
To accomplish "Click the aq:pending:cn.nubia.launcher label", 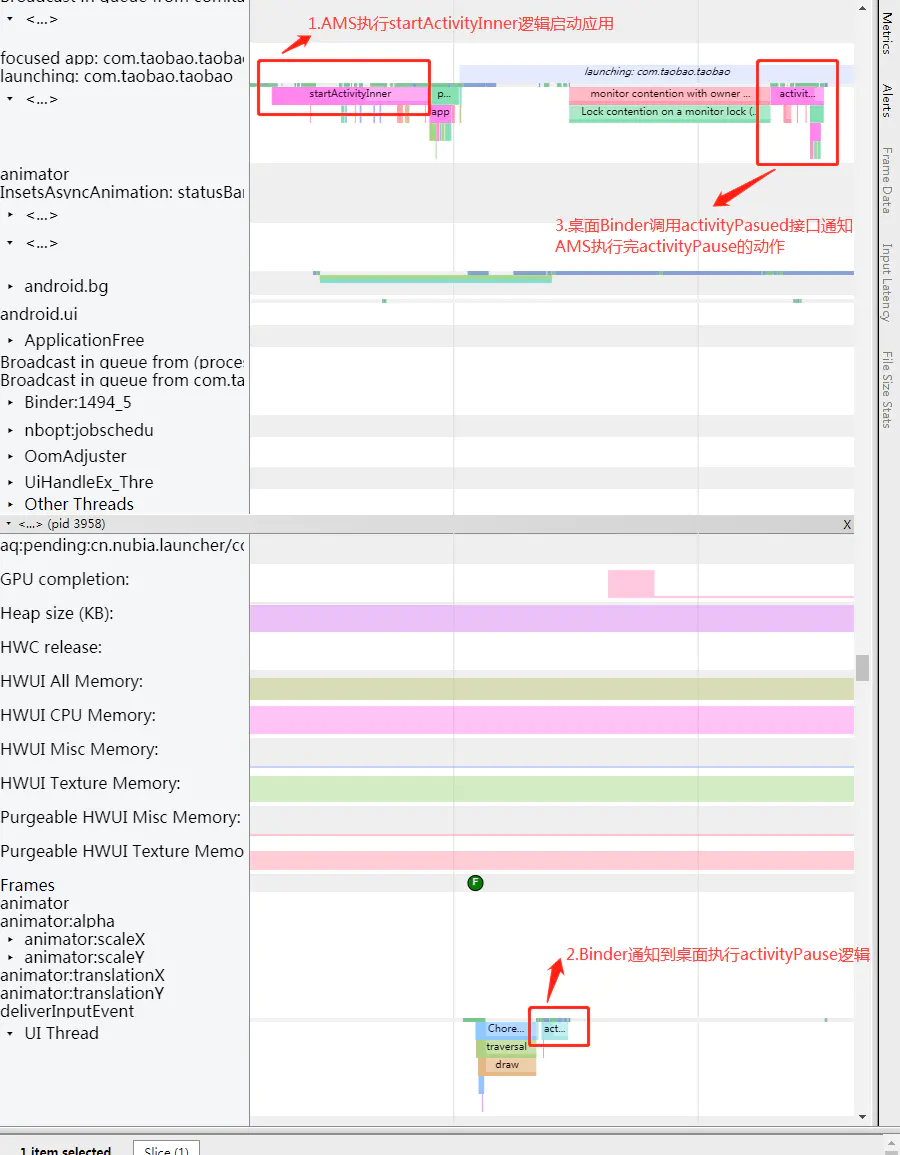I will coord(122,546).
